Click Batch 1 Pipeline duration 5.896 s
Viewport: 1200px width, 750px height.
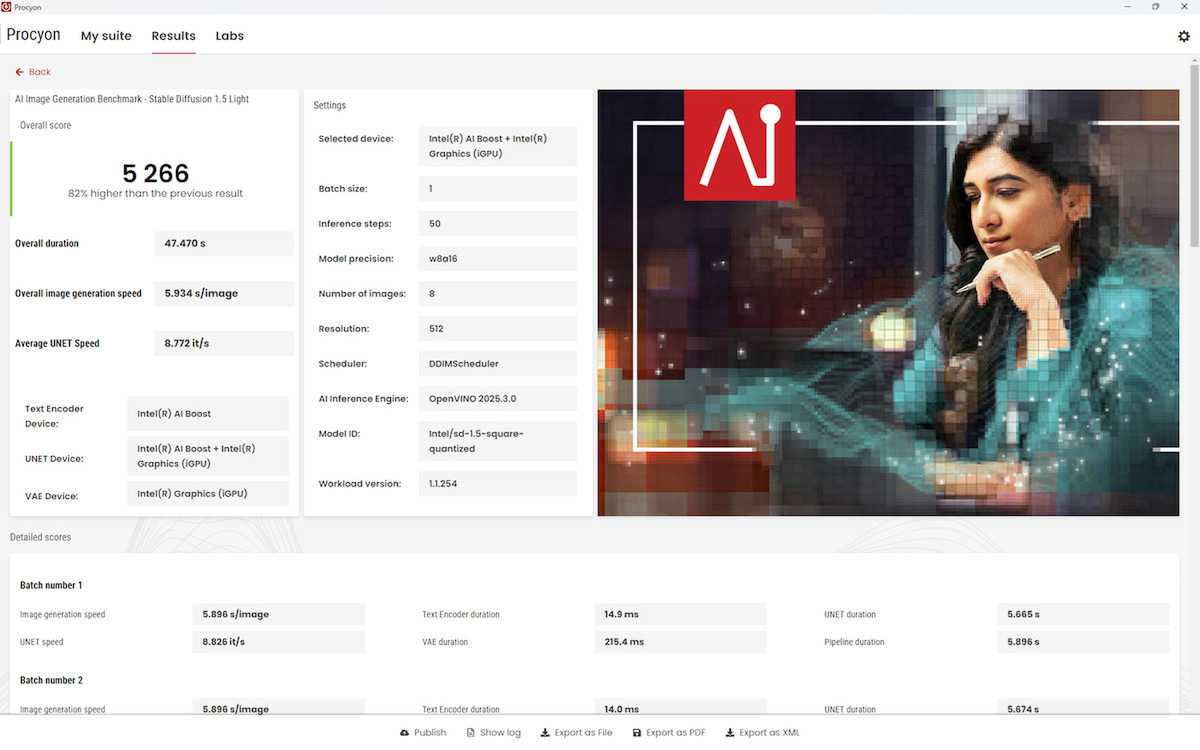tap(1082, 642)
